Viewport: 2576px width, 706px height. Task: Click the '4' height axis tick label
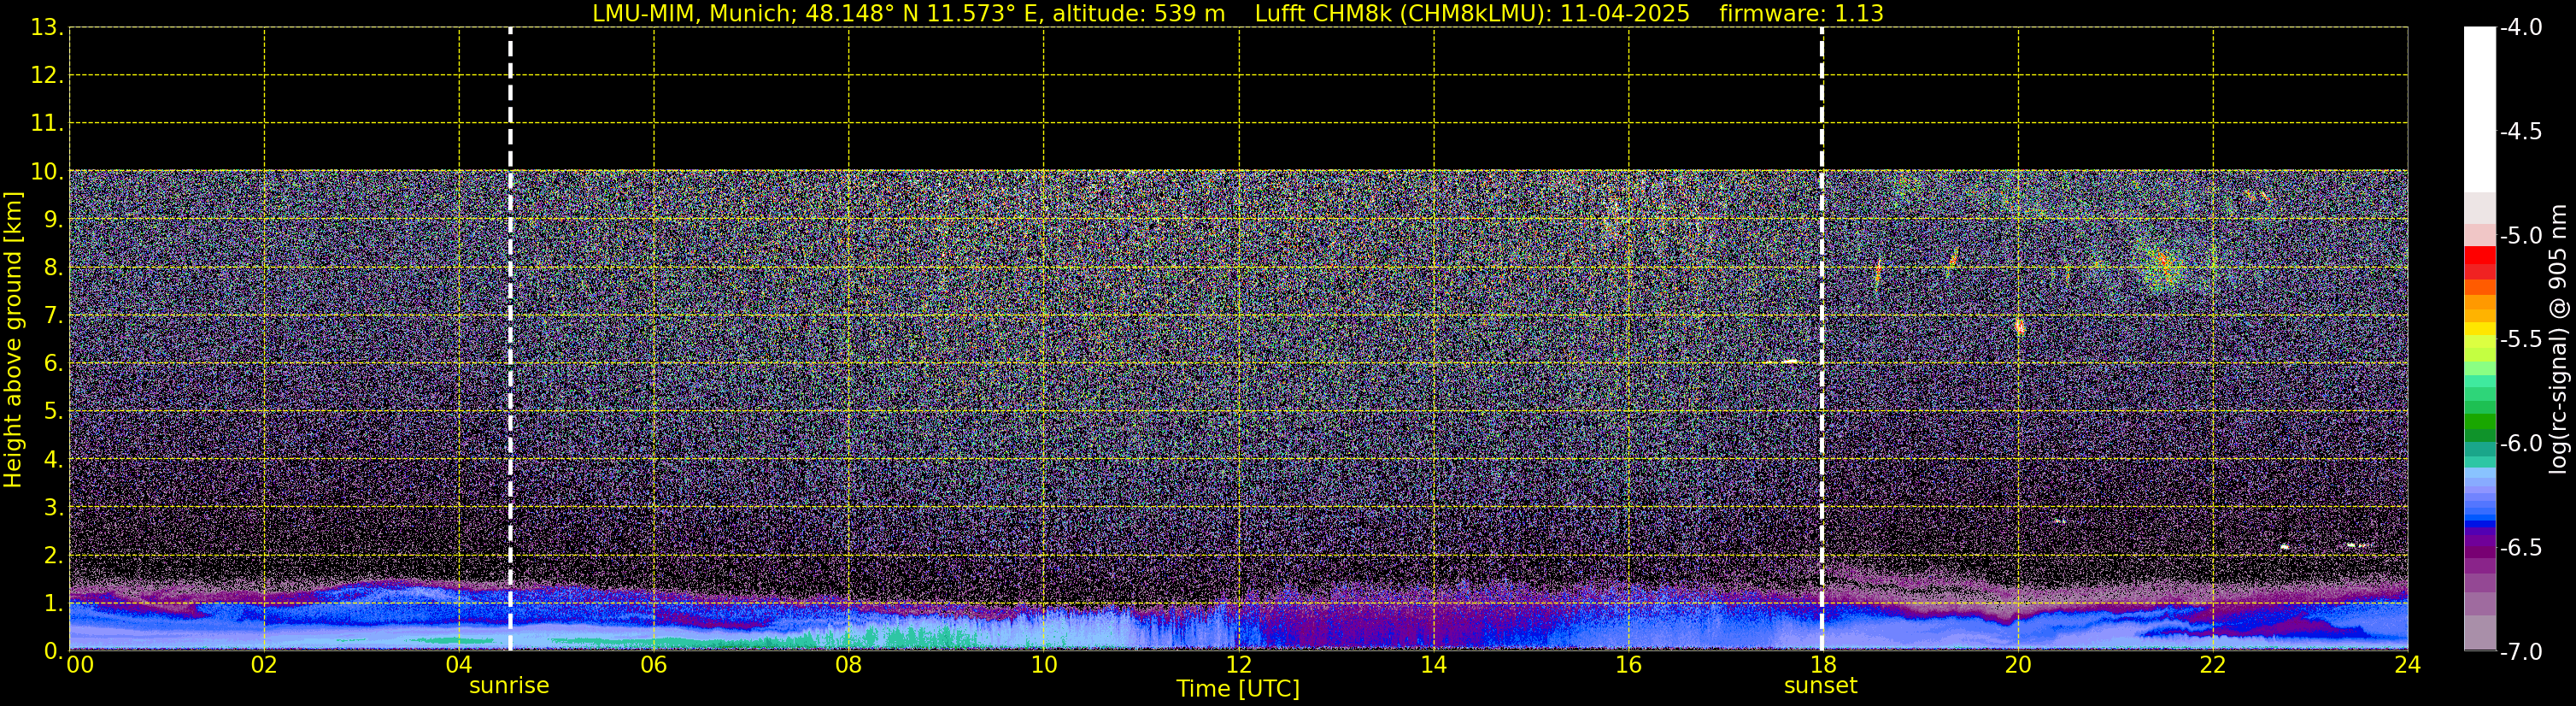click(52, 460)
